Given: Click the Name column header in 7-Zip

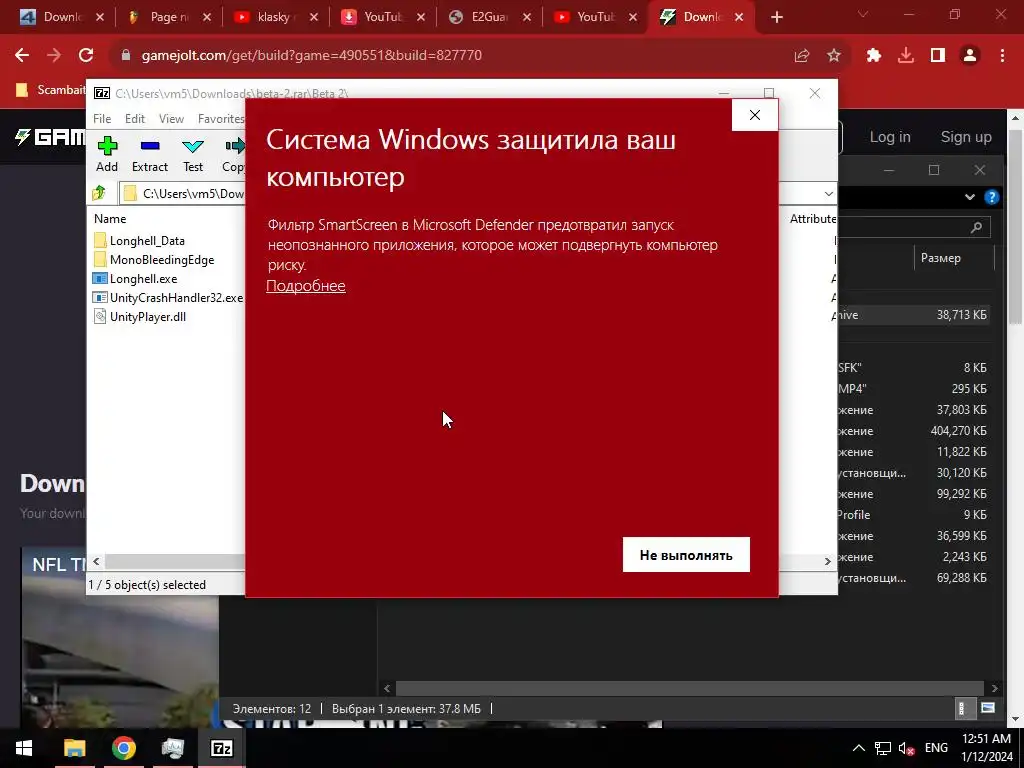Looking at the screenshot, I should click(x=110, y=219).
